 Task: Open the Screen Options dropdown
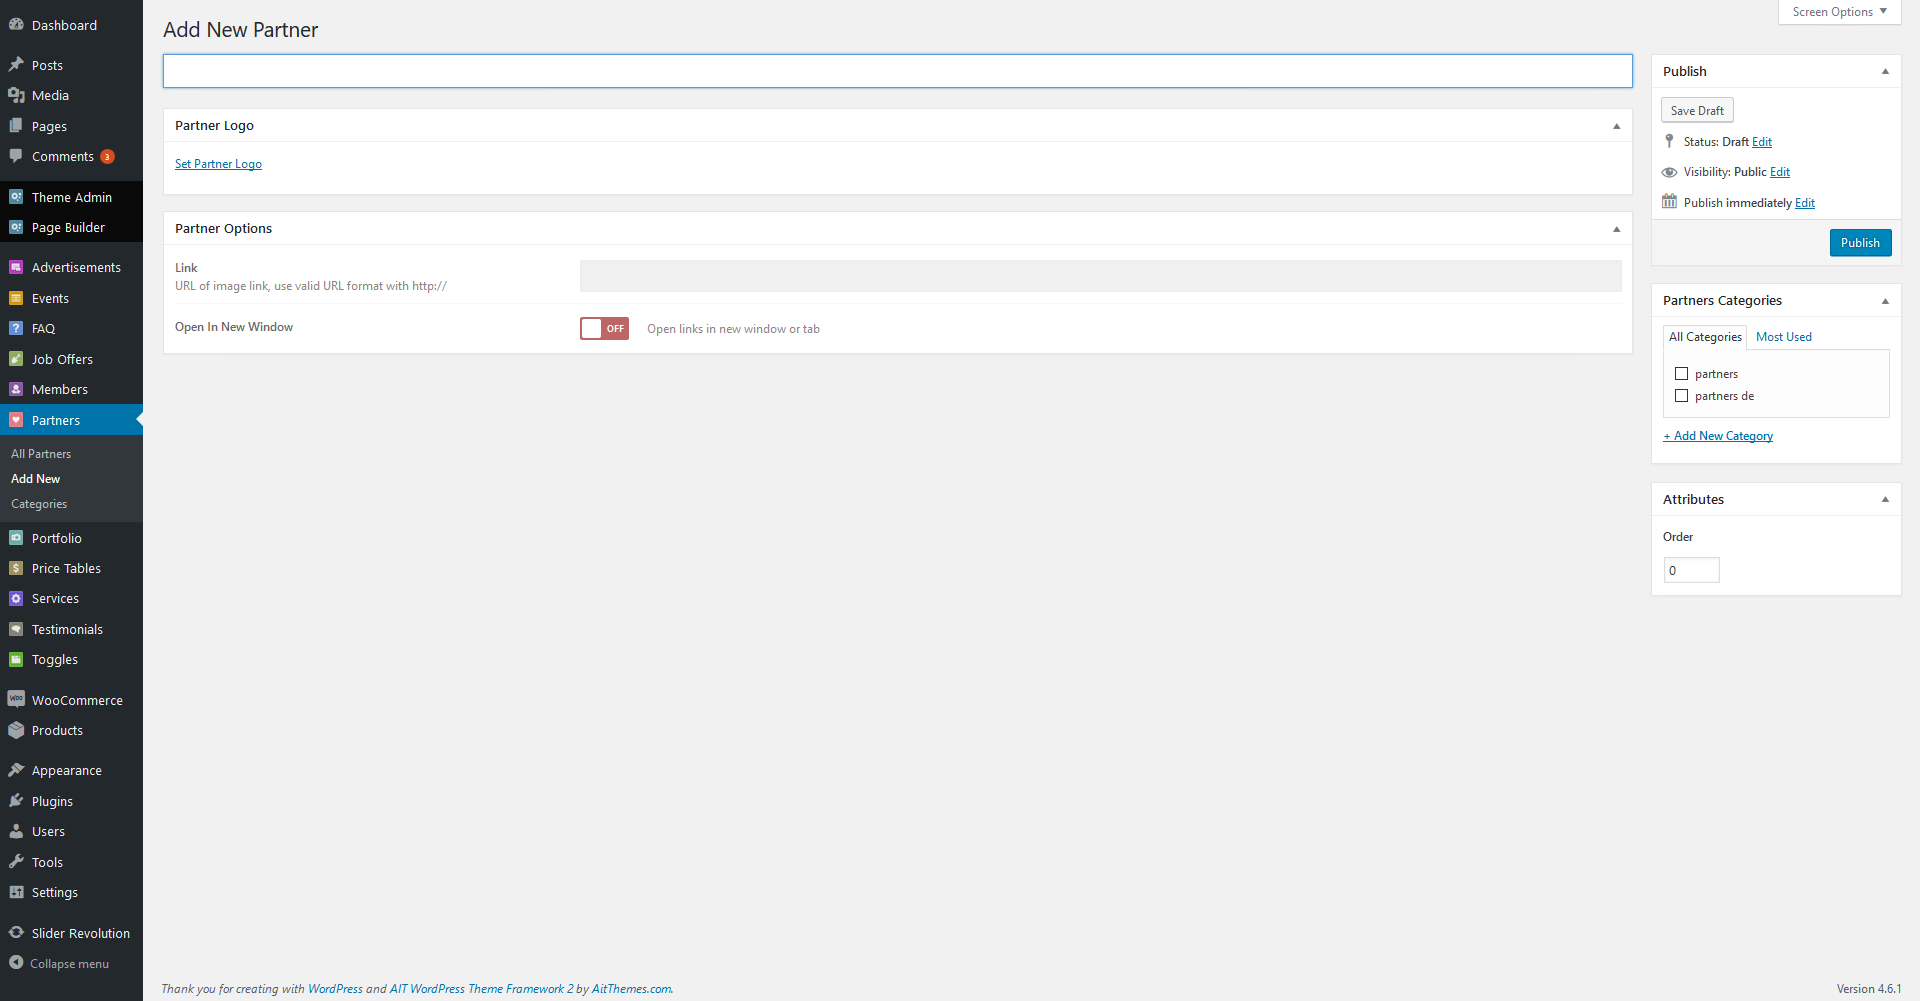1839,12
